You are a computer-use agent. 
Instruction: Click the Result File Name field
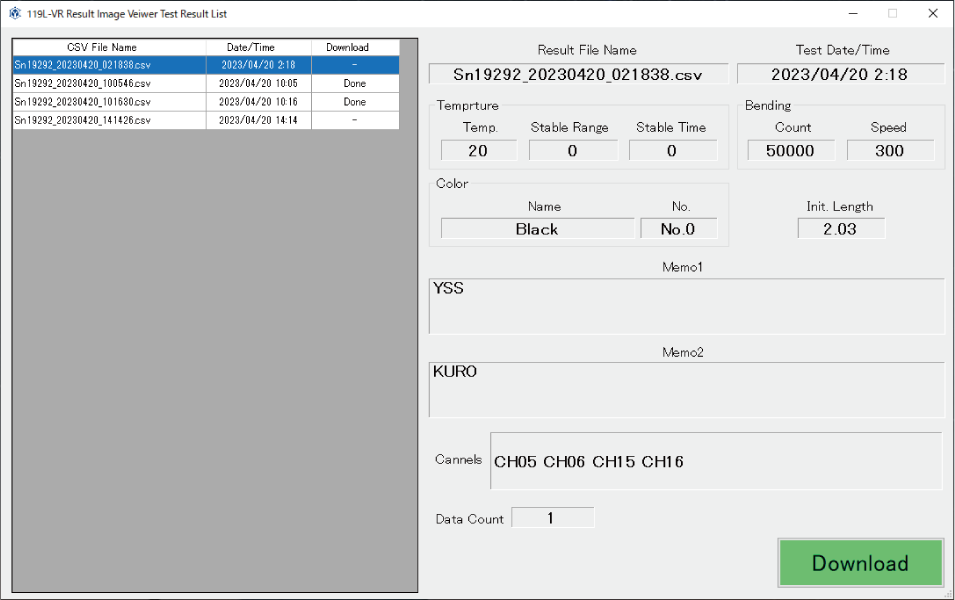coord(579,74)
